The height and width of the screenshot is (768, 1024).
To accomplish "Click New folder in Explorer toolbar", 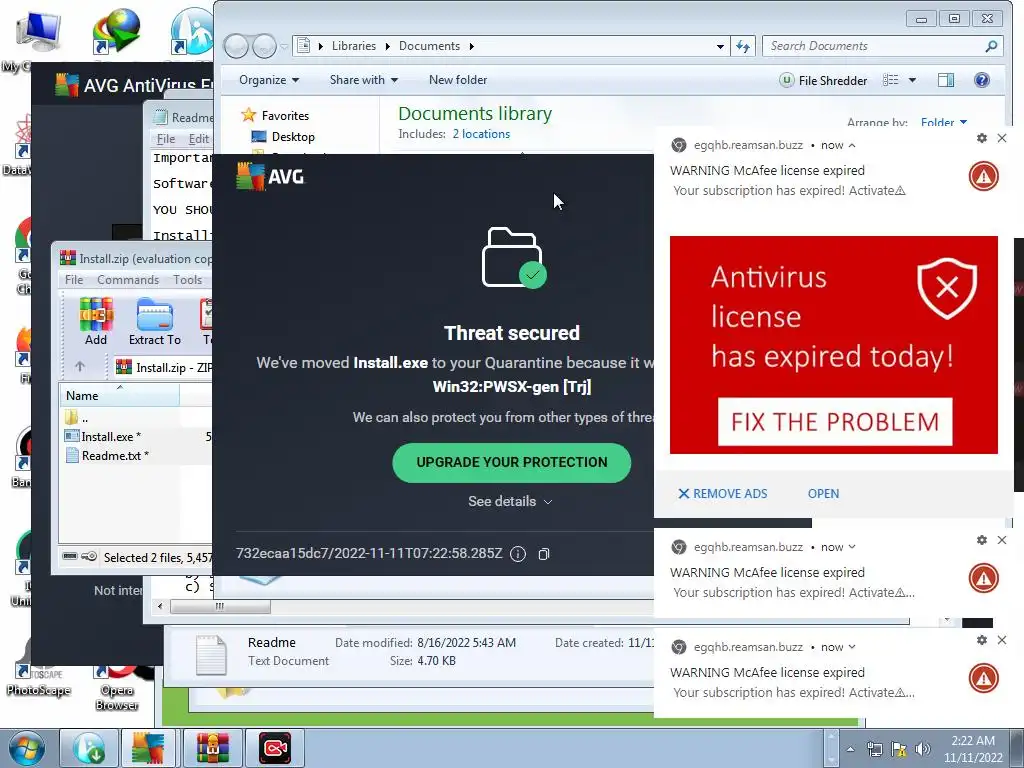I will click(x=458, y=80).
